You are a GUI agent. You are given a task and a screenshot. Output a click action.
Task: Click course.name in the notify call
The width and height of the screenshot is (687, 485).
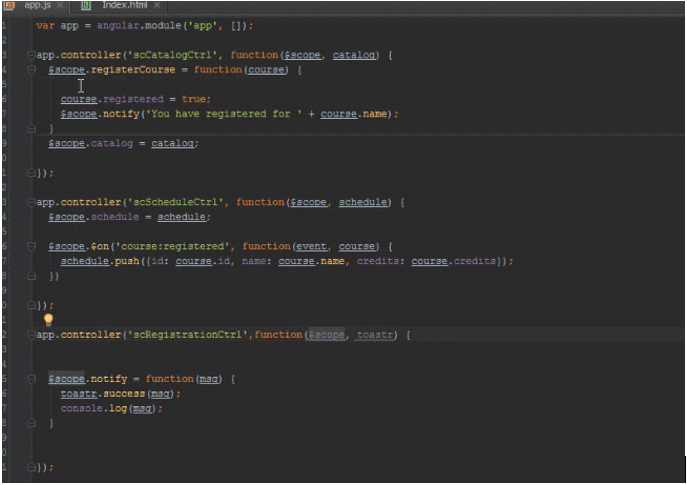click(354, 114)
